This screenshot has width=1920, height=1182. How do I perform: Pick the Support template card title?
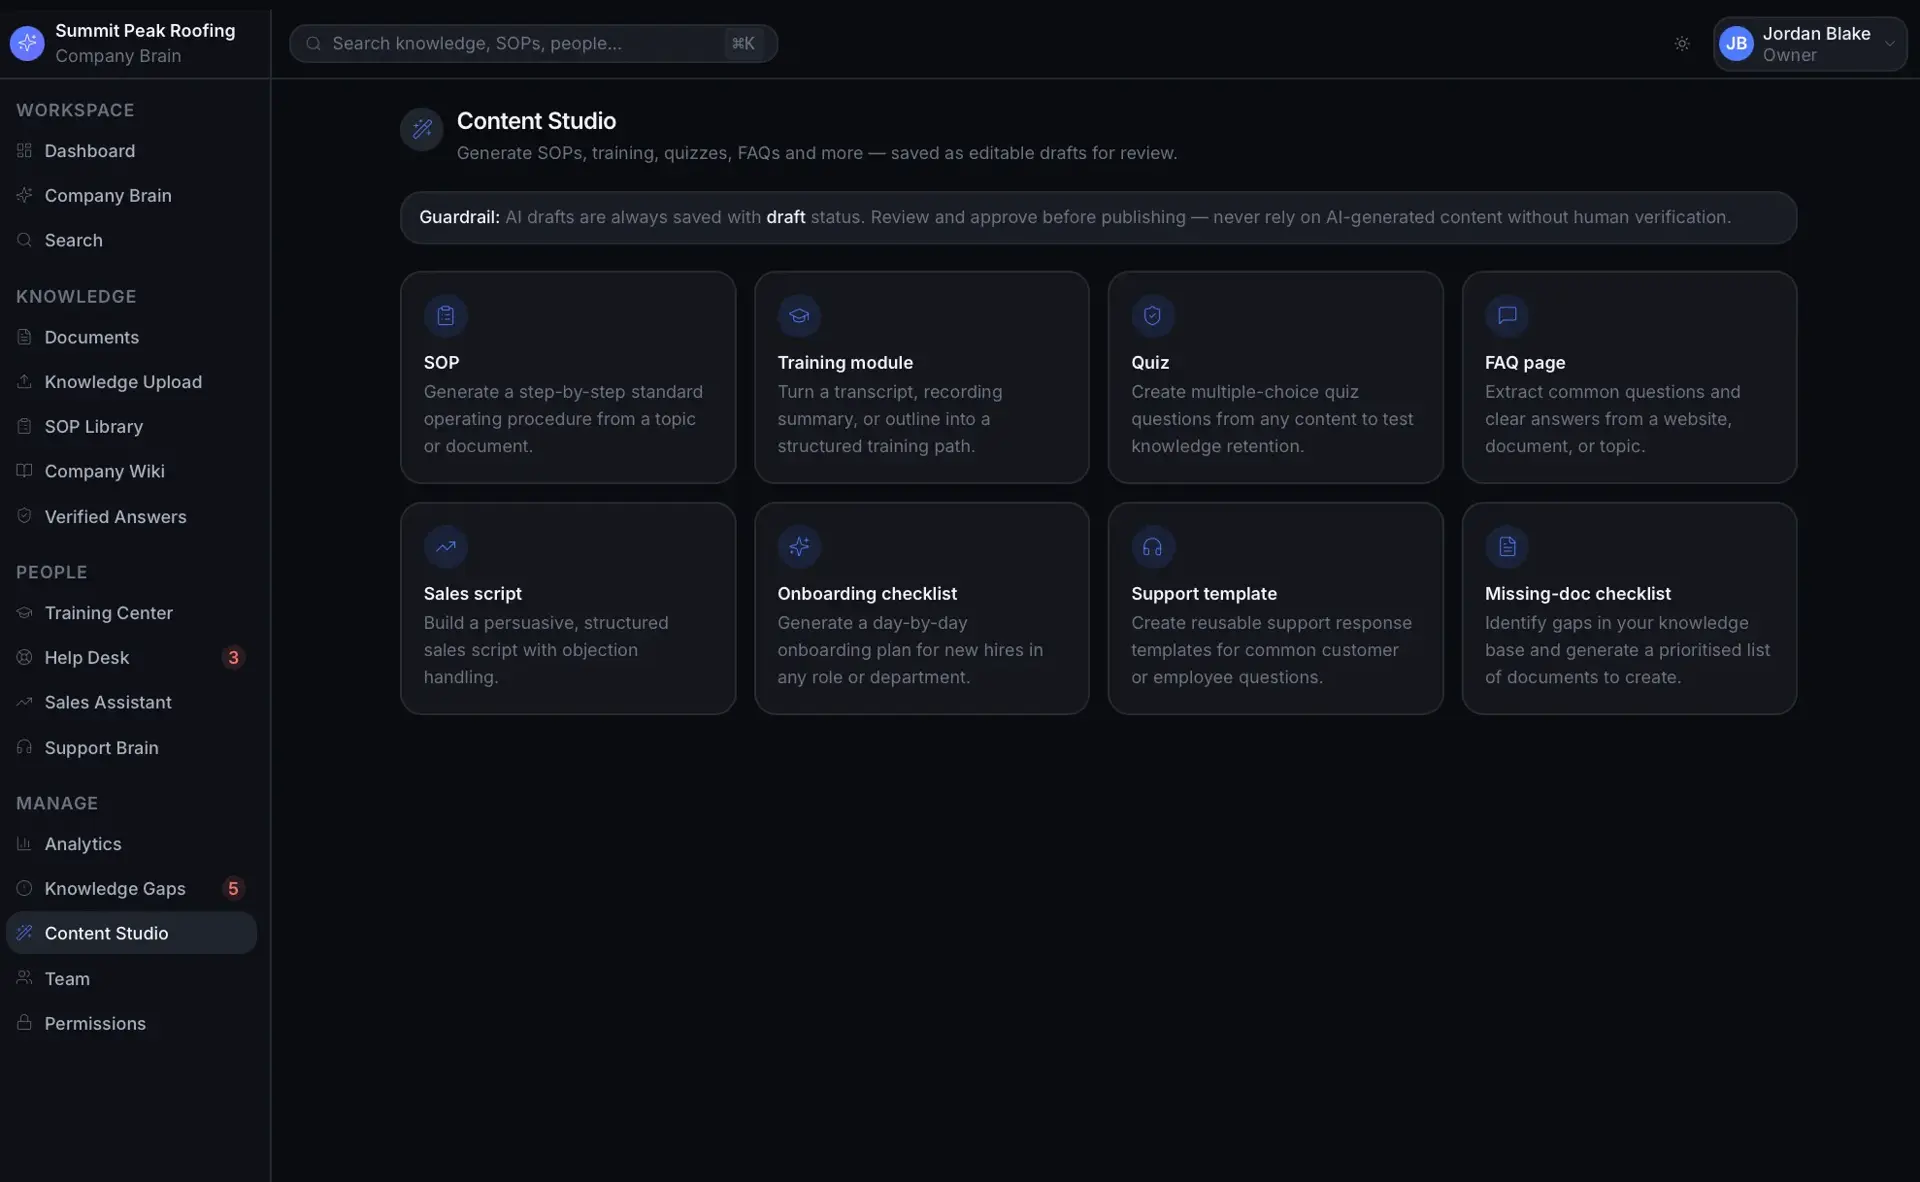click(x=1204, y=593)
